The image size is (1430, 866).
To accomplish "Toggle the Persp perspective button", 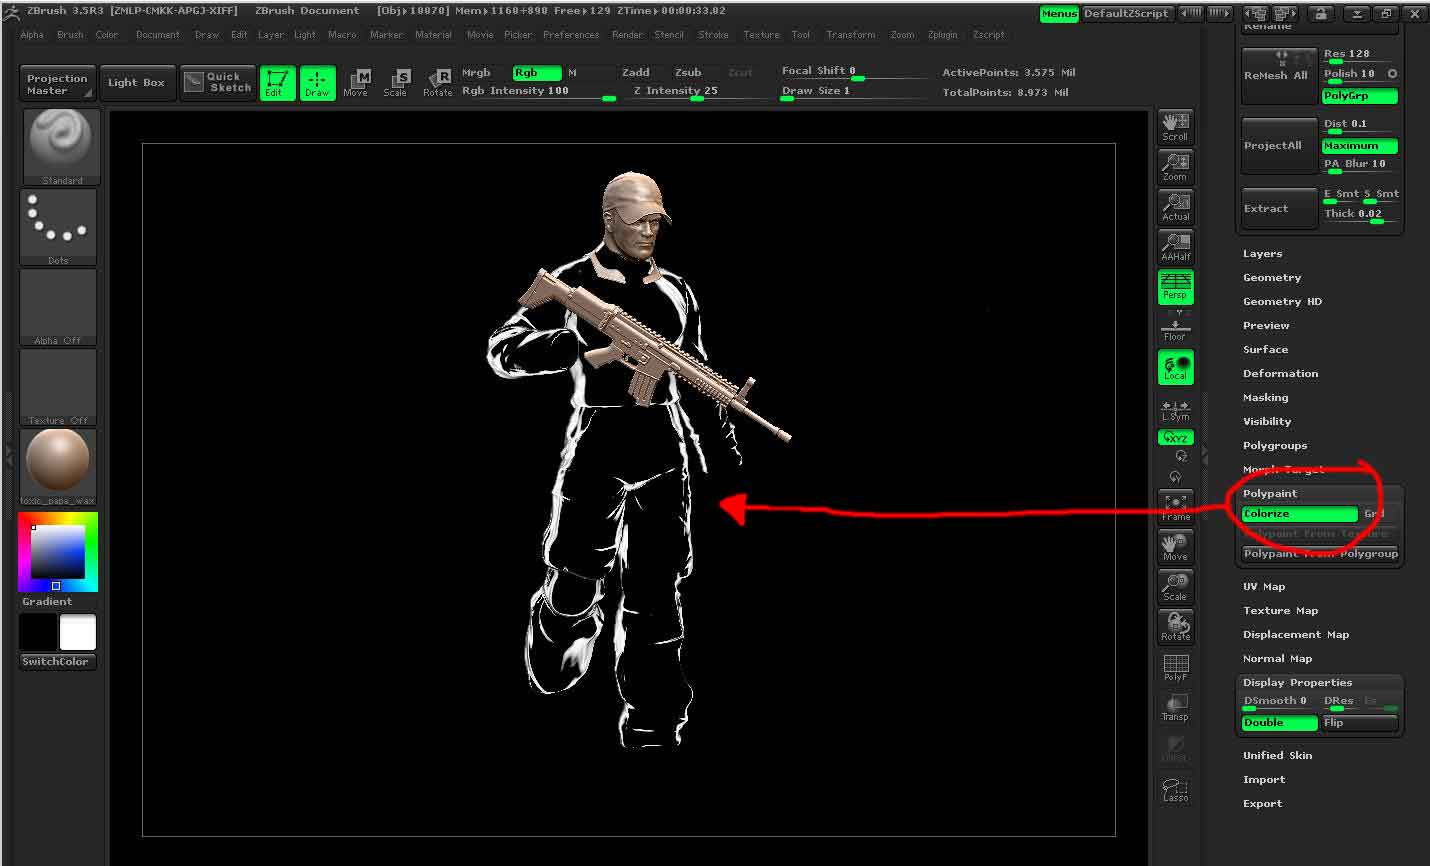I will (1176, 286).
